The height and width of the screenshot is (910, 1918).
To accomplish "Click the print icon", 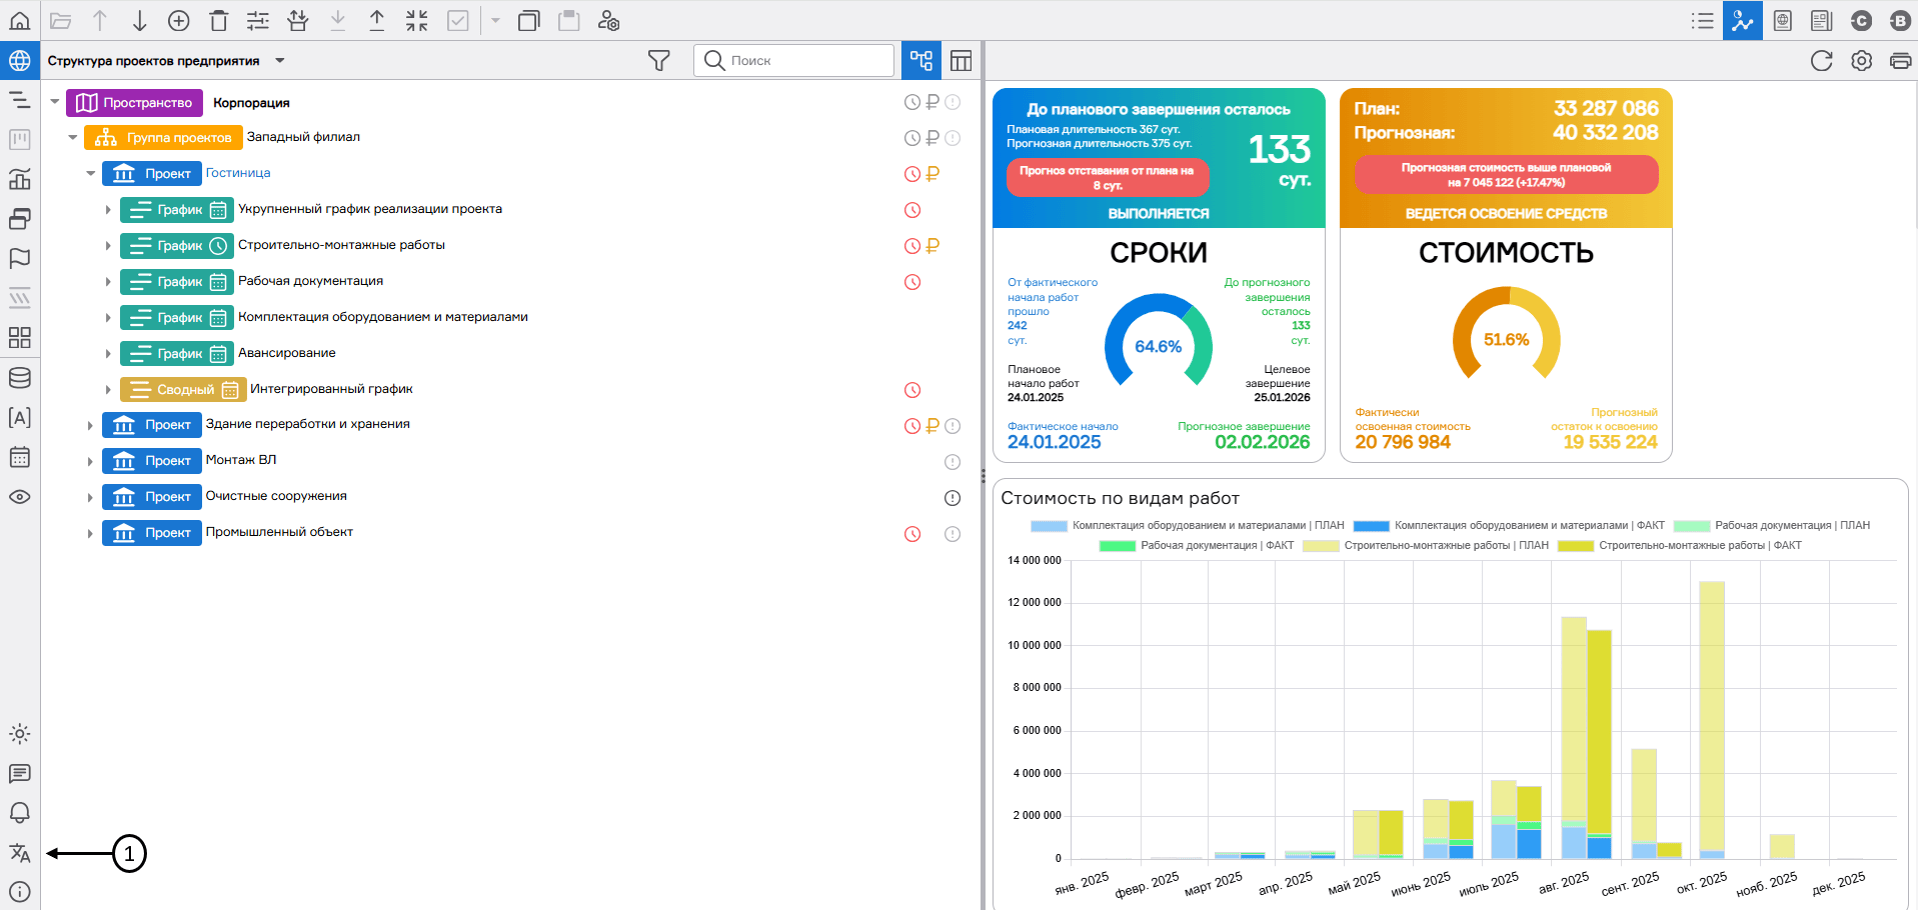I will coord(1900,61).
